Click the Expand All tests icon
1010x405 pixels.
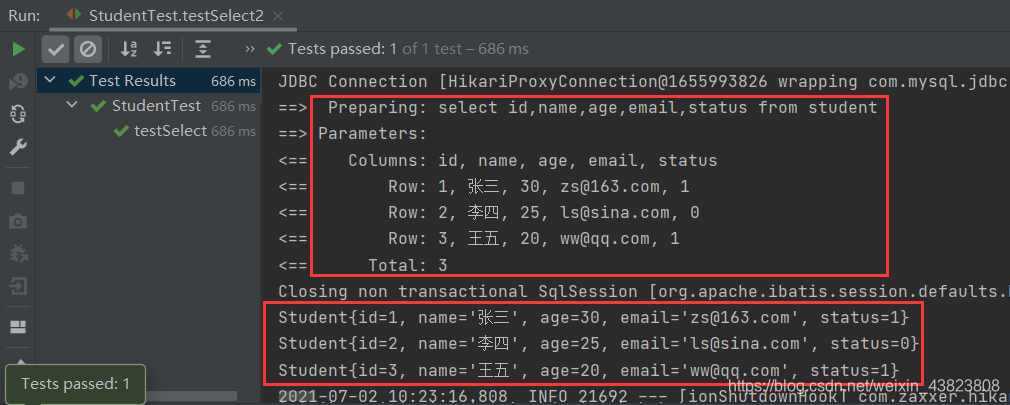pyautogui.click(x=203, y=49)
